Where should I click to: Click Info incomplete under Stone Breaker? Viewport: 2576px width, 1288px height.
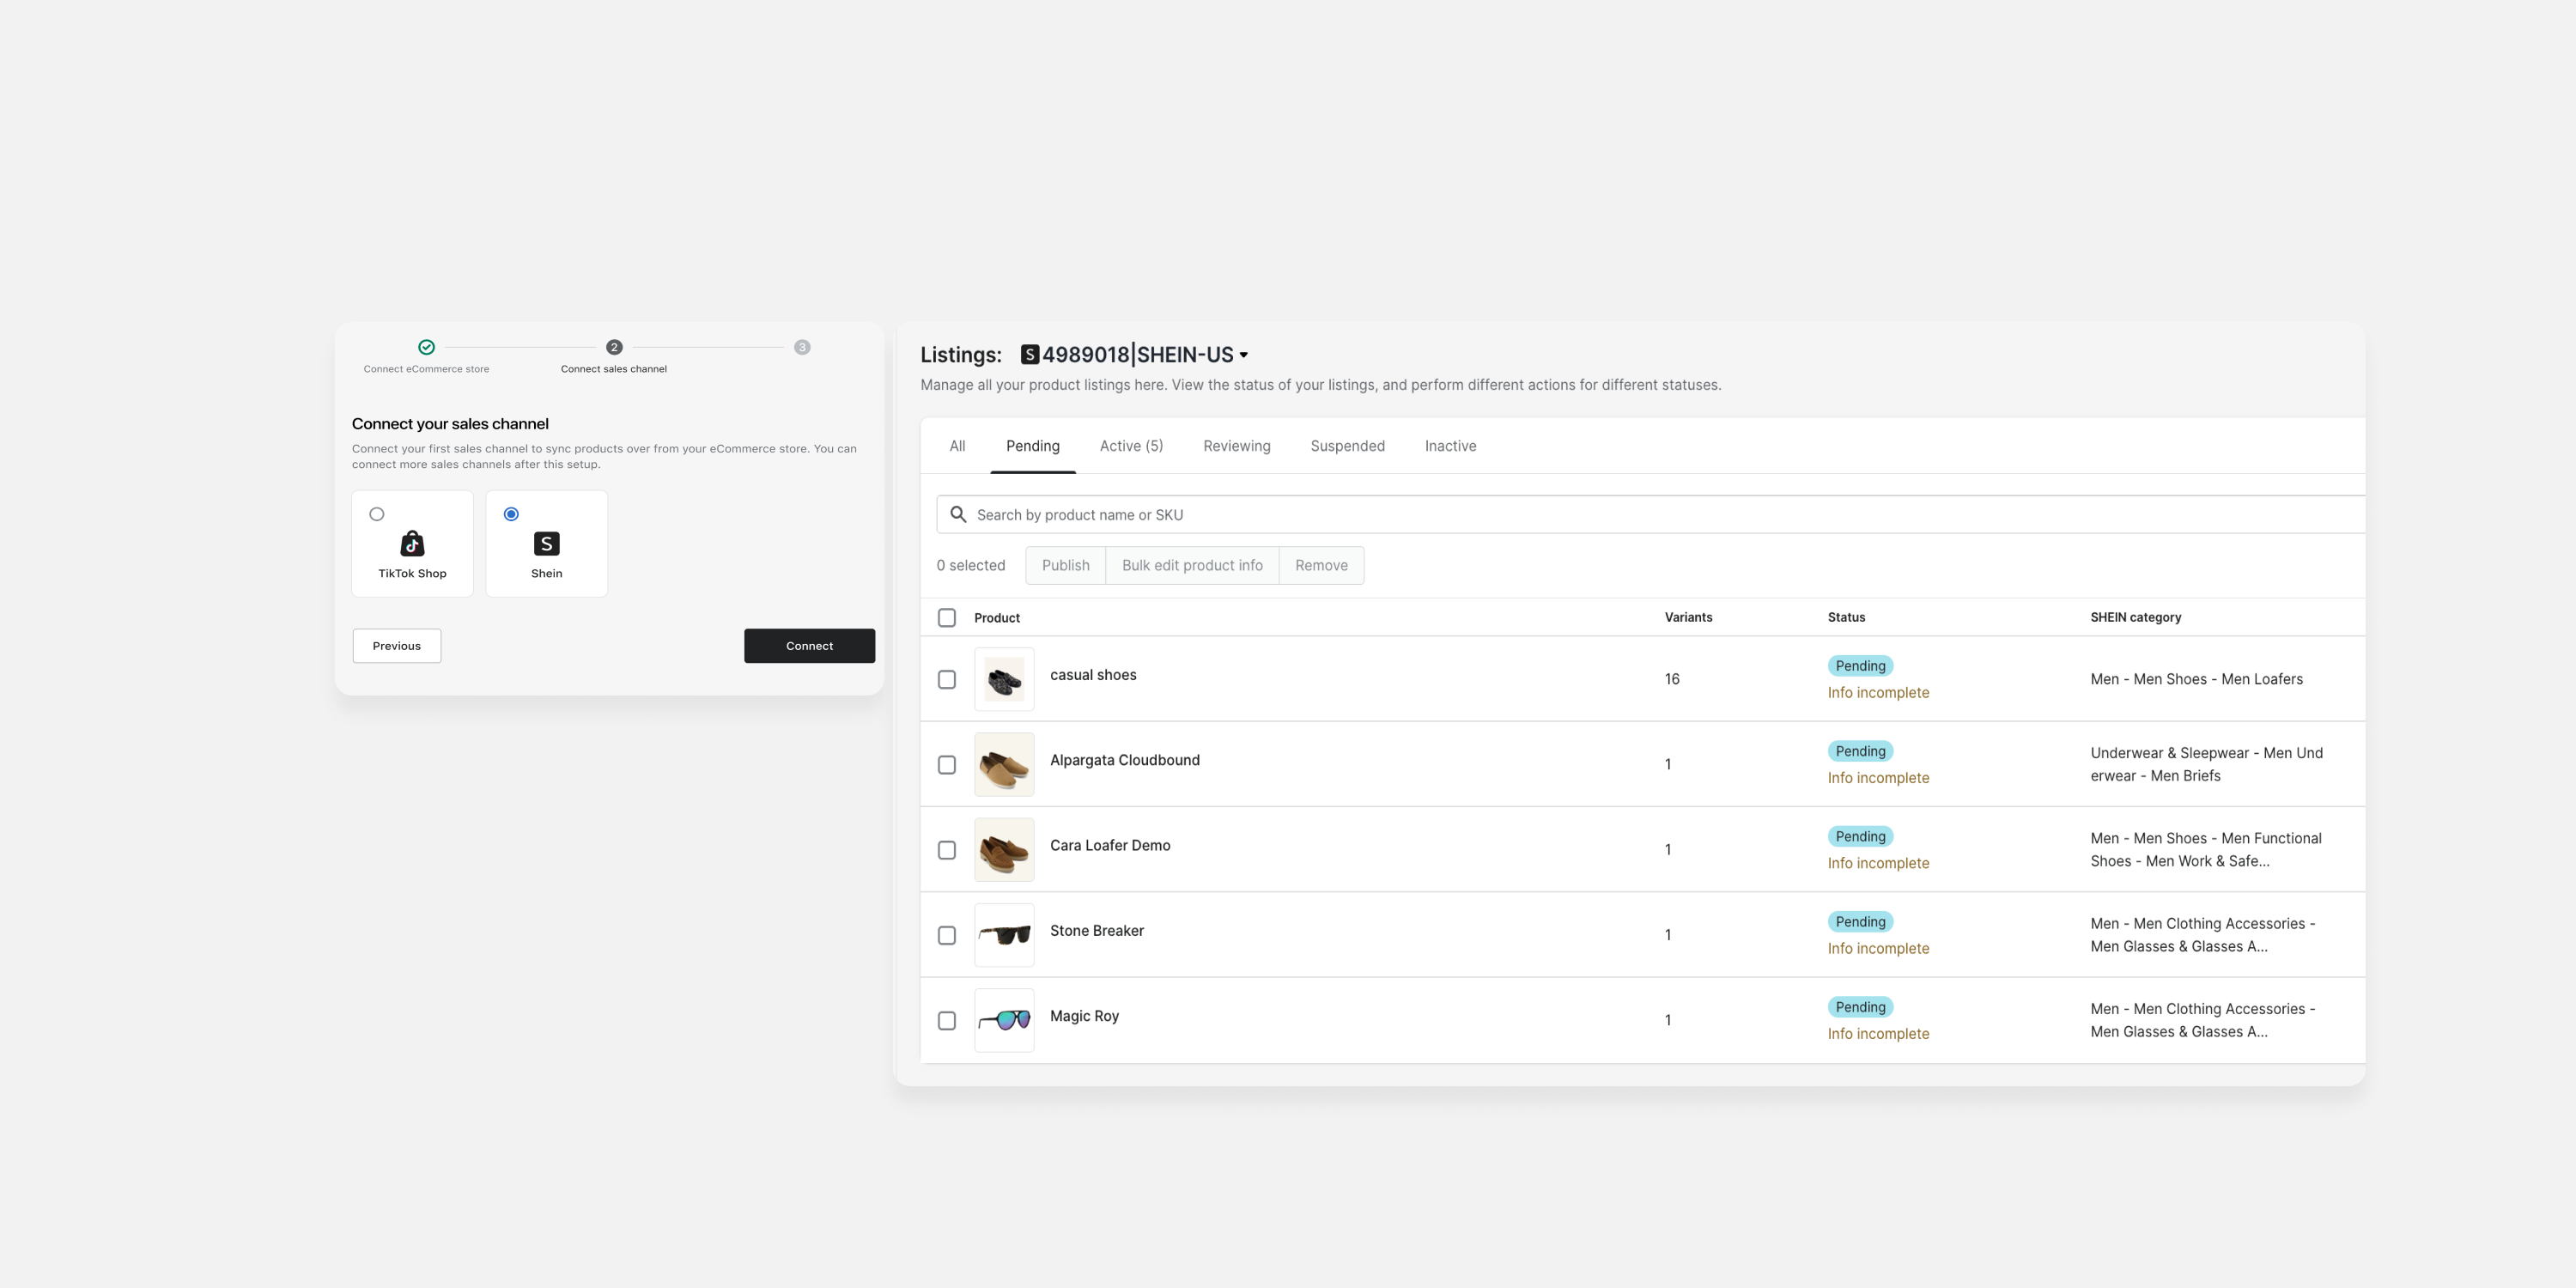1878,948
